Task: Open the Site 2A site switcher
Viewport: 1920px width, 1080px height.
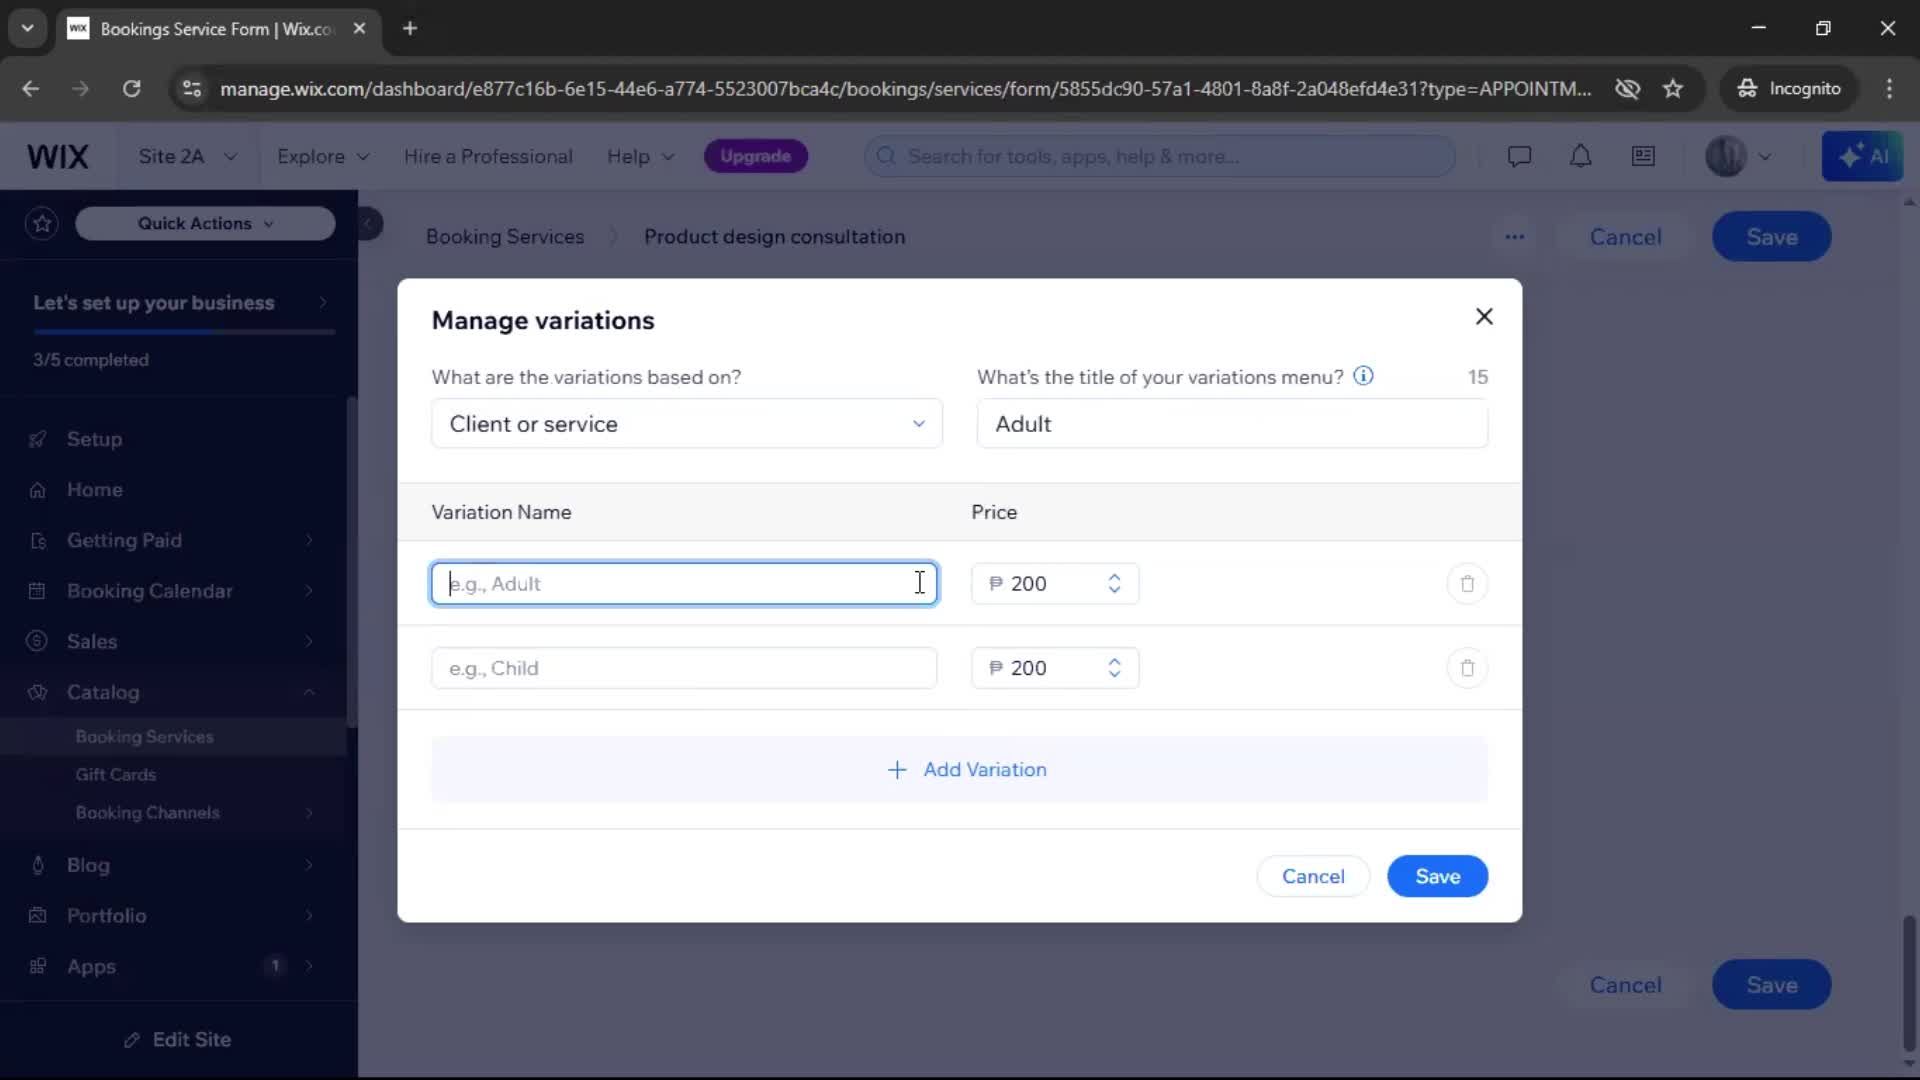Action: coord(187,157)
